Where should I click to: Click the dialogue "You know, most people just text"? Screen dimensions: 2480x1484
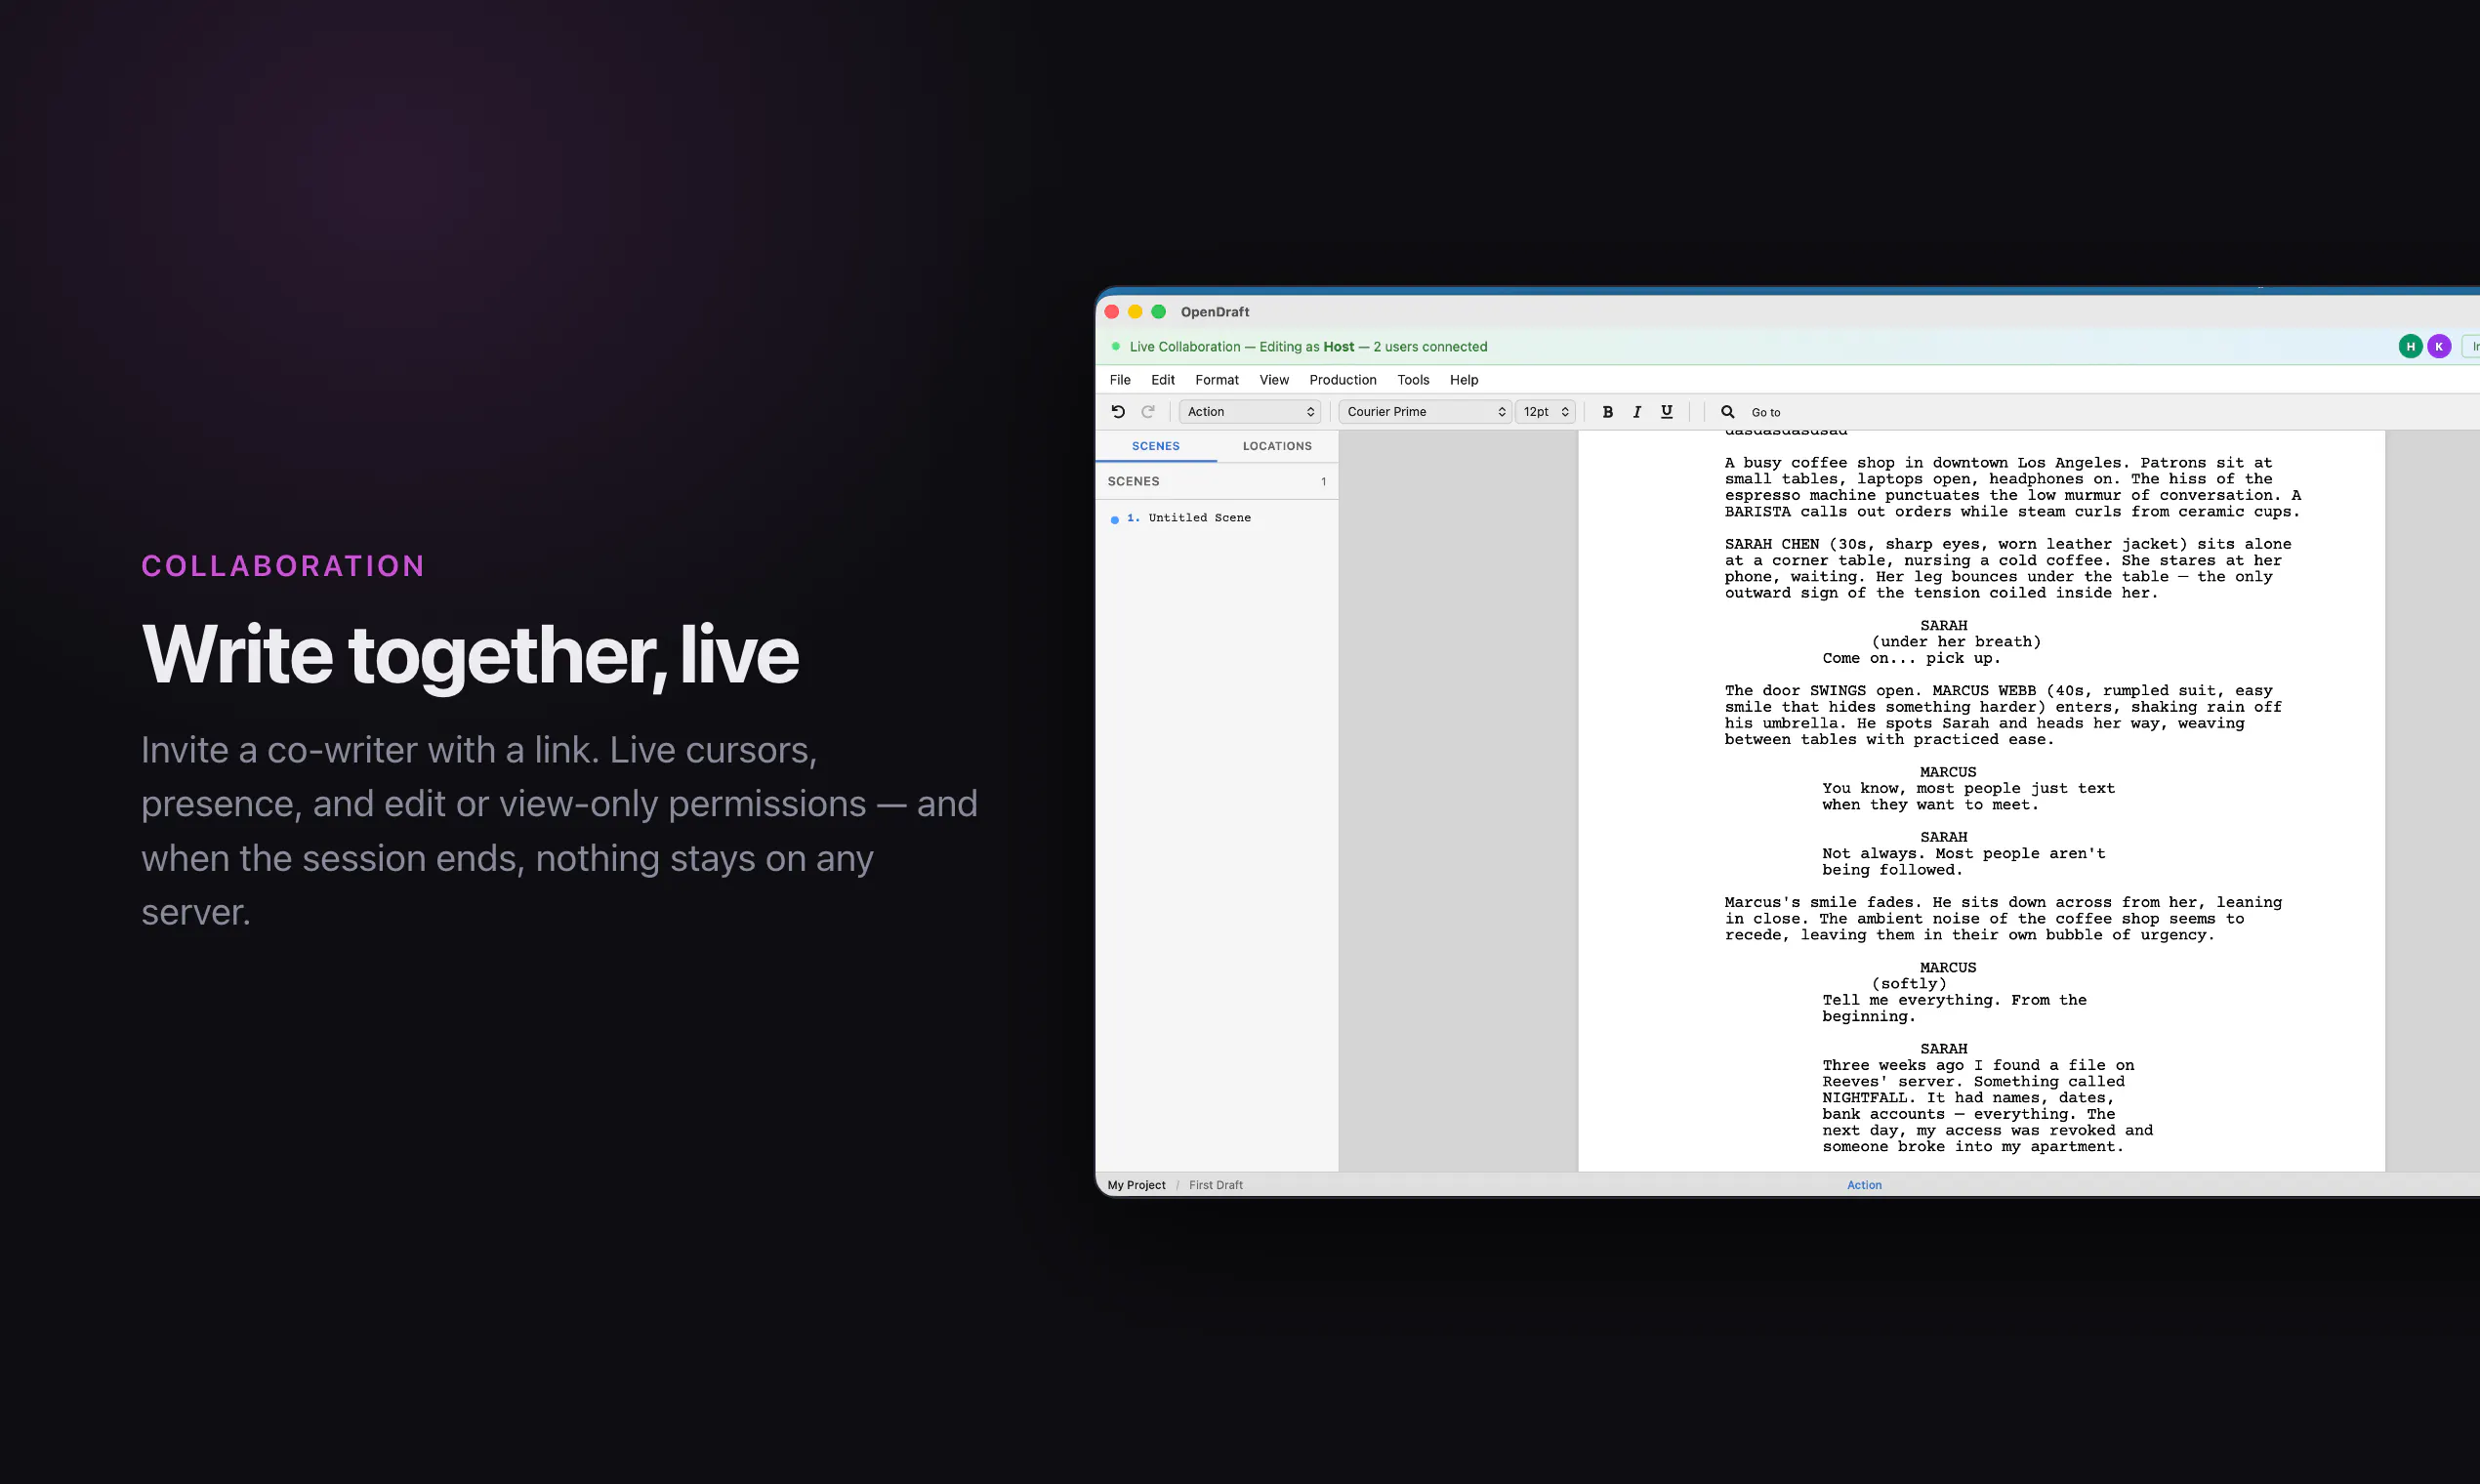1968,796
